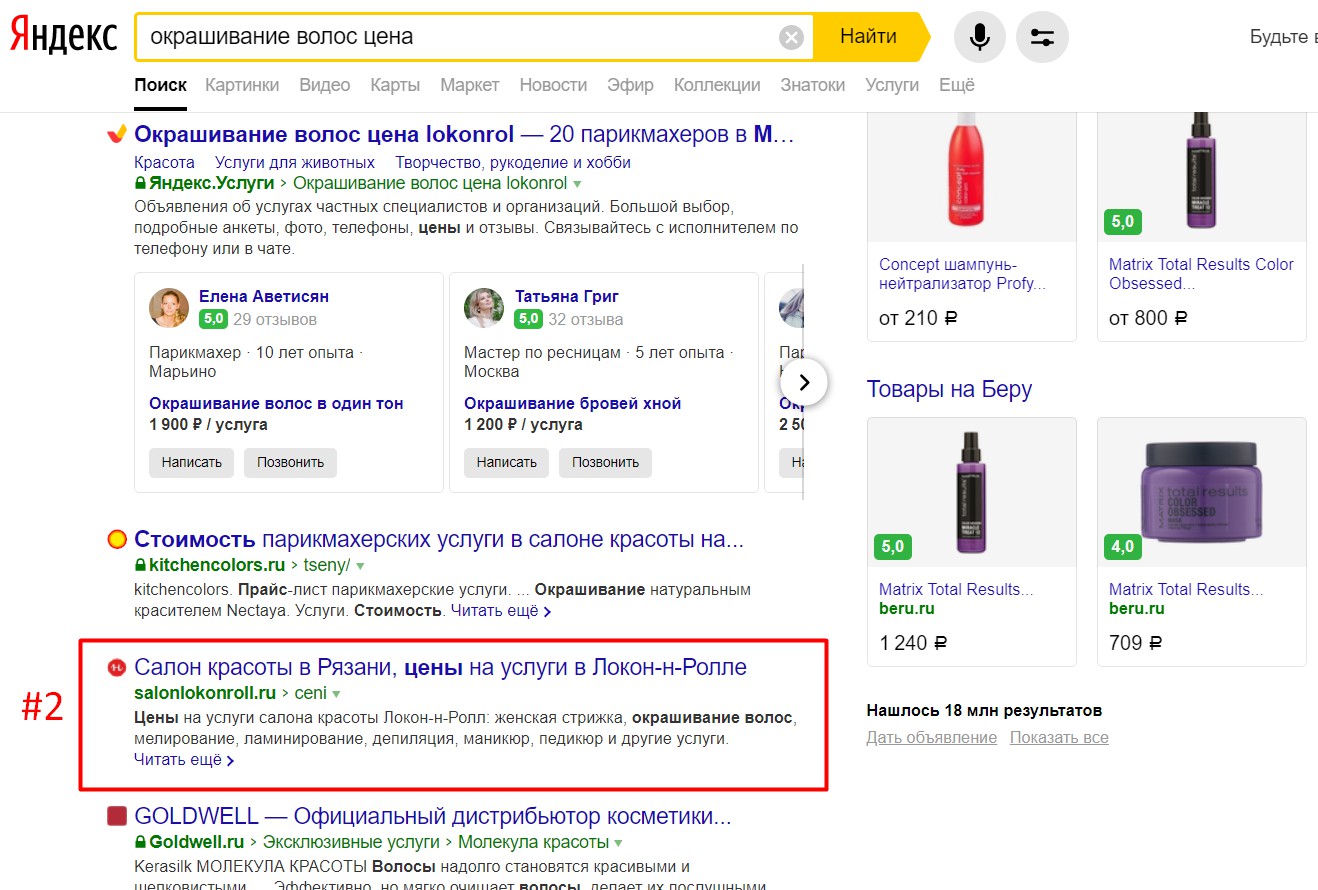Click the Дать объявление link
1318x890 pixels.
(x=932, y=738)
